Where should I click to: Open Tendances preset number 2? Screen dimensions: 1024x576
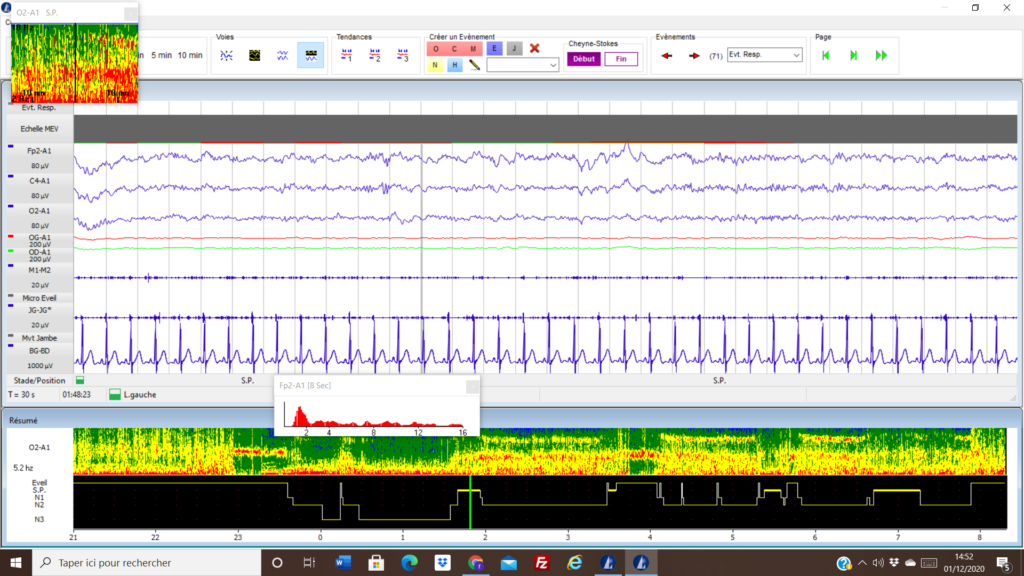(375, 55)
